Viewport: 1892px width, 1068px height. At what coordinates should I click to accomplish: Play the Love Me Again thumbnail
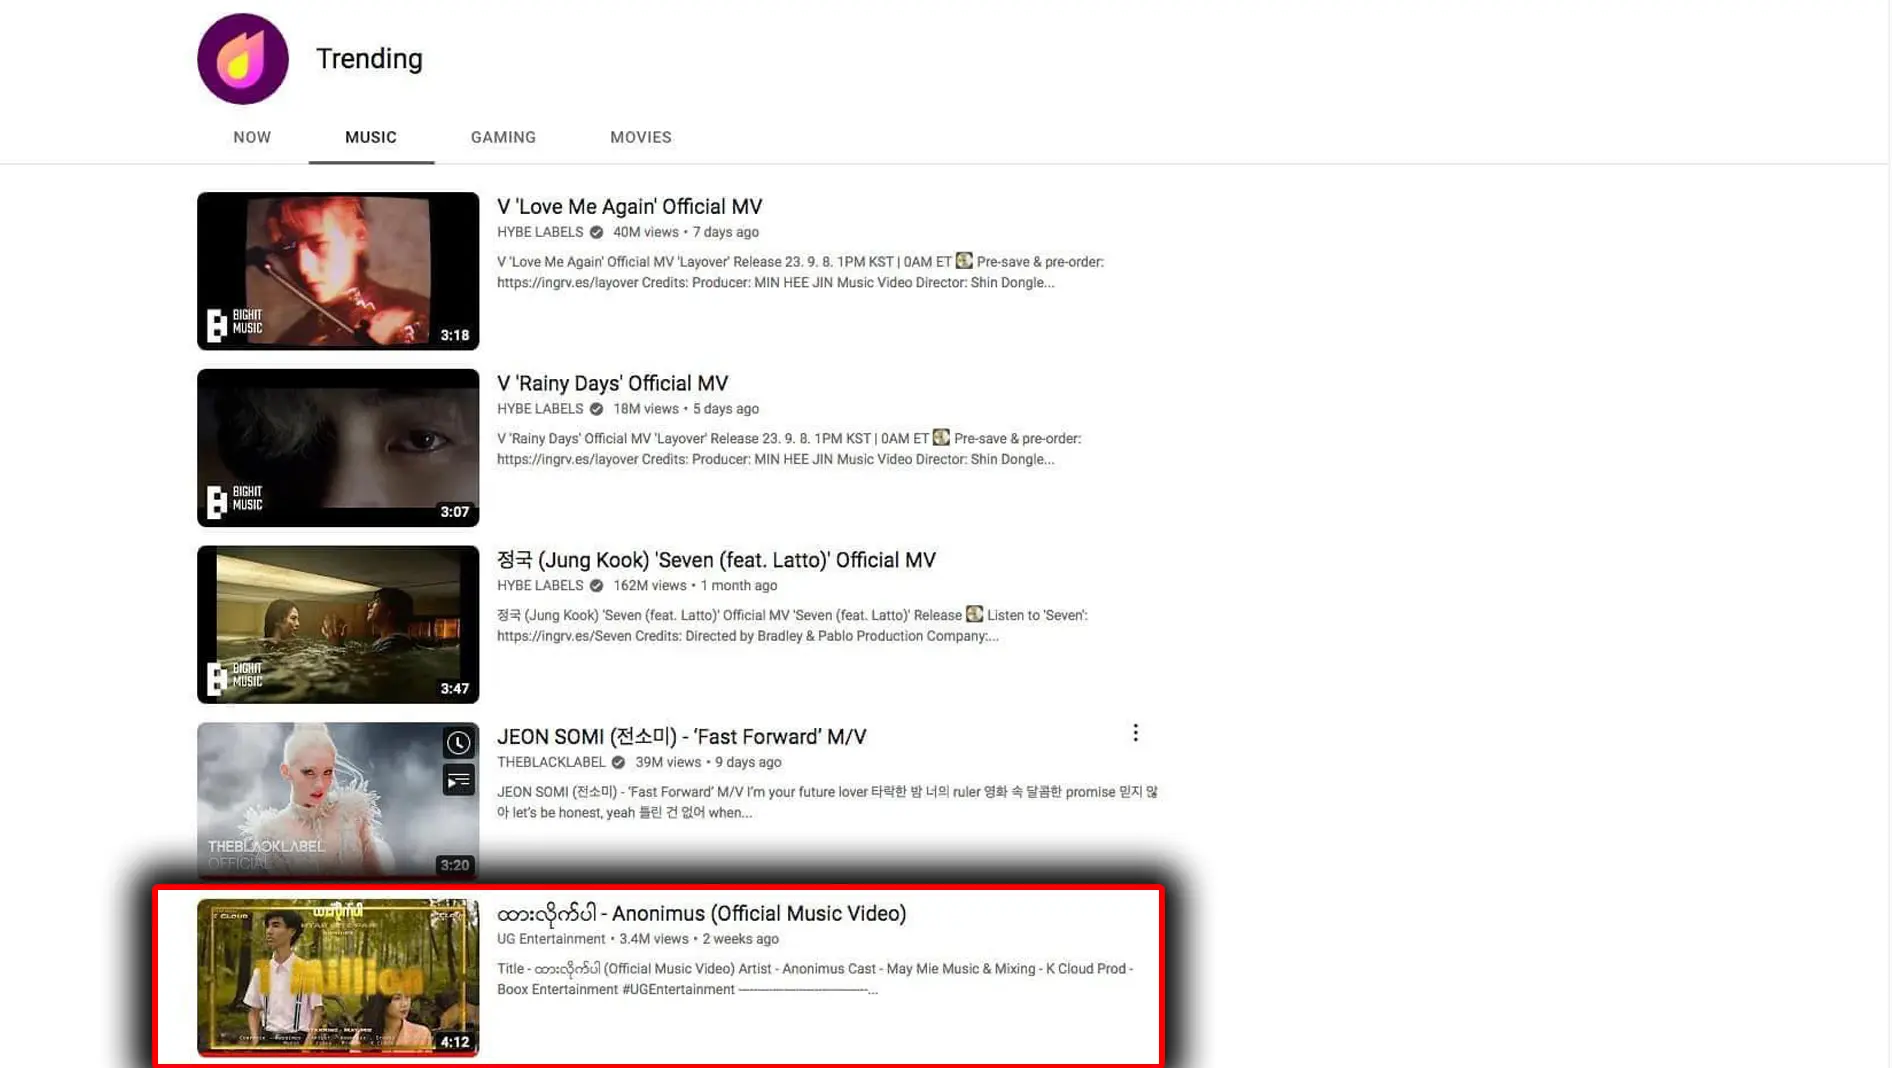point(338,271)
